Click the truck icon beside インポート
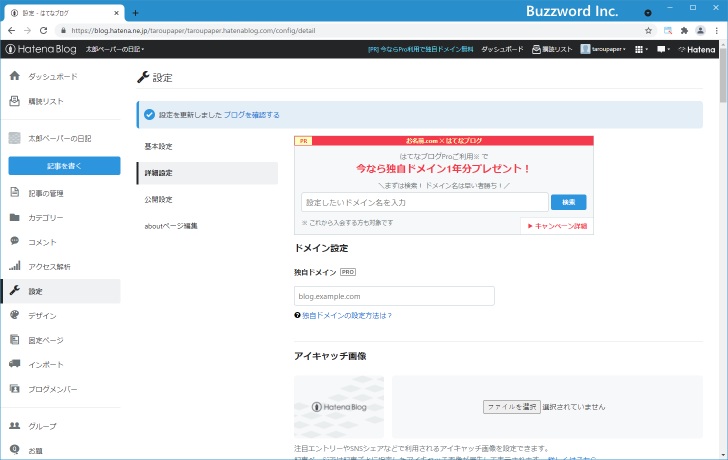 tap(15, 363)
